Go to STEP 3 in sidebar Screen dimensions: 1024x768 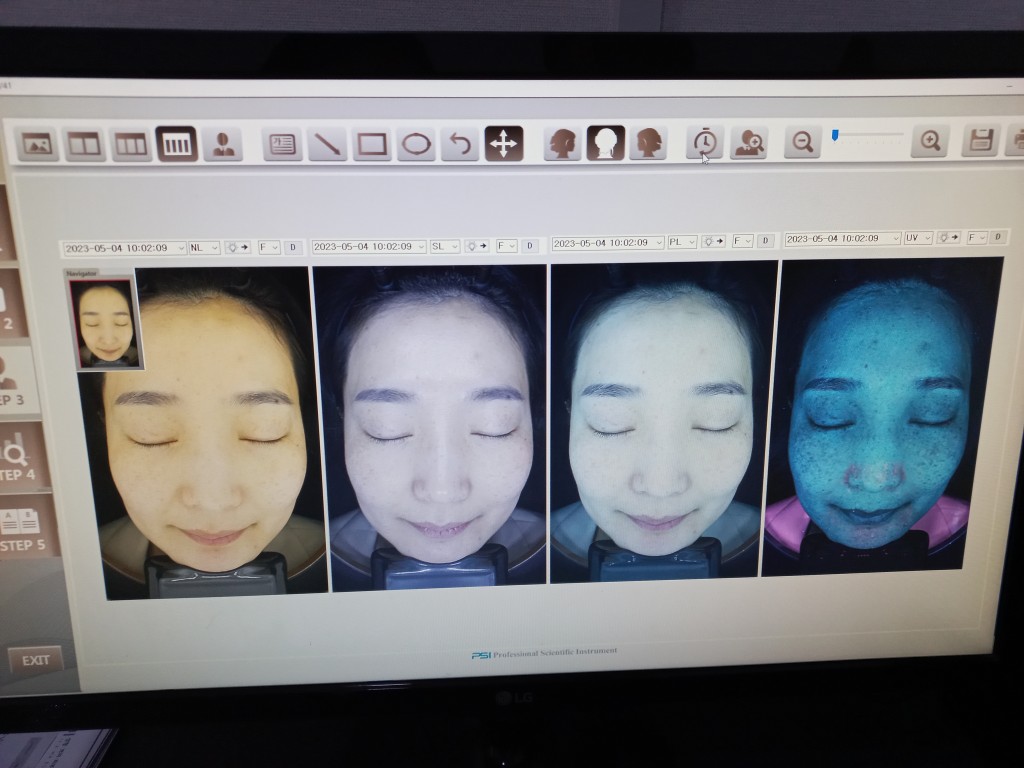click(x=17, y=381)
